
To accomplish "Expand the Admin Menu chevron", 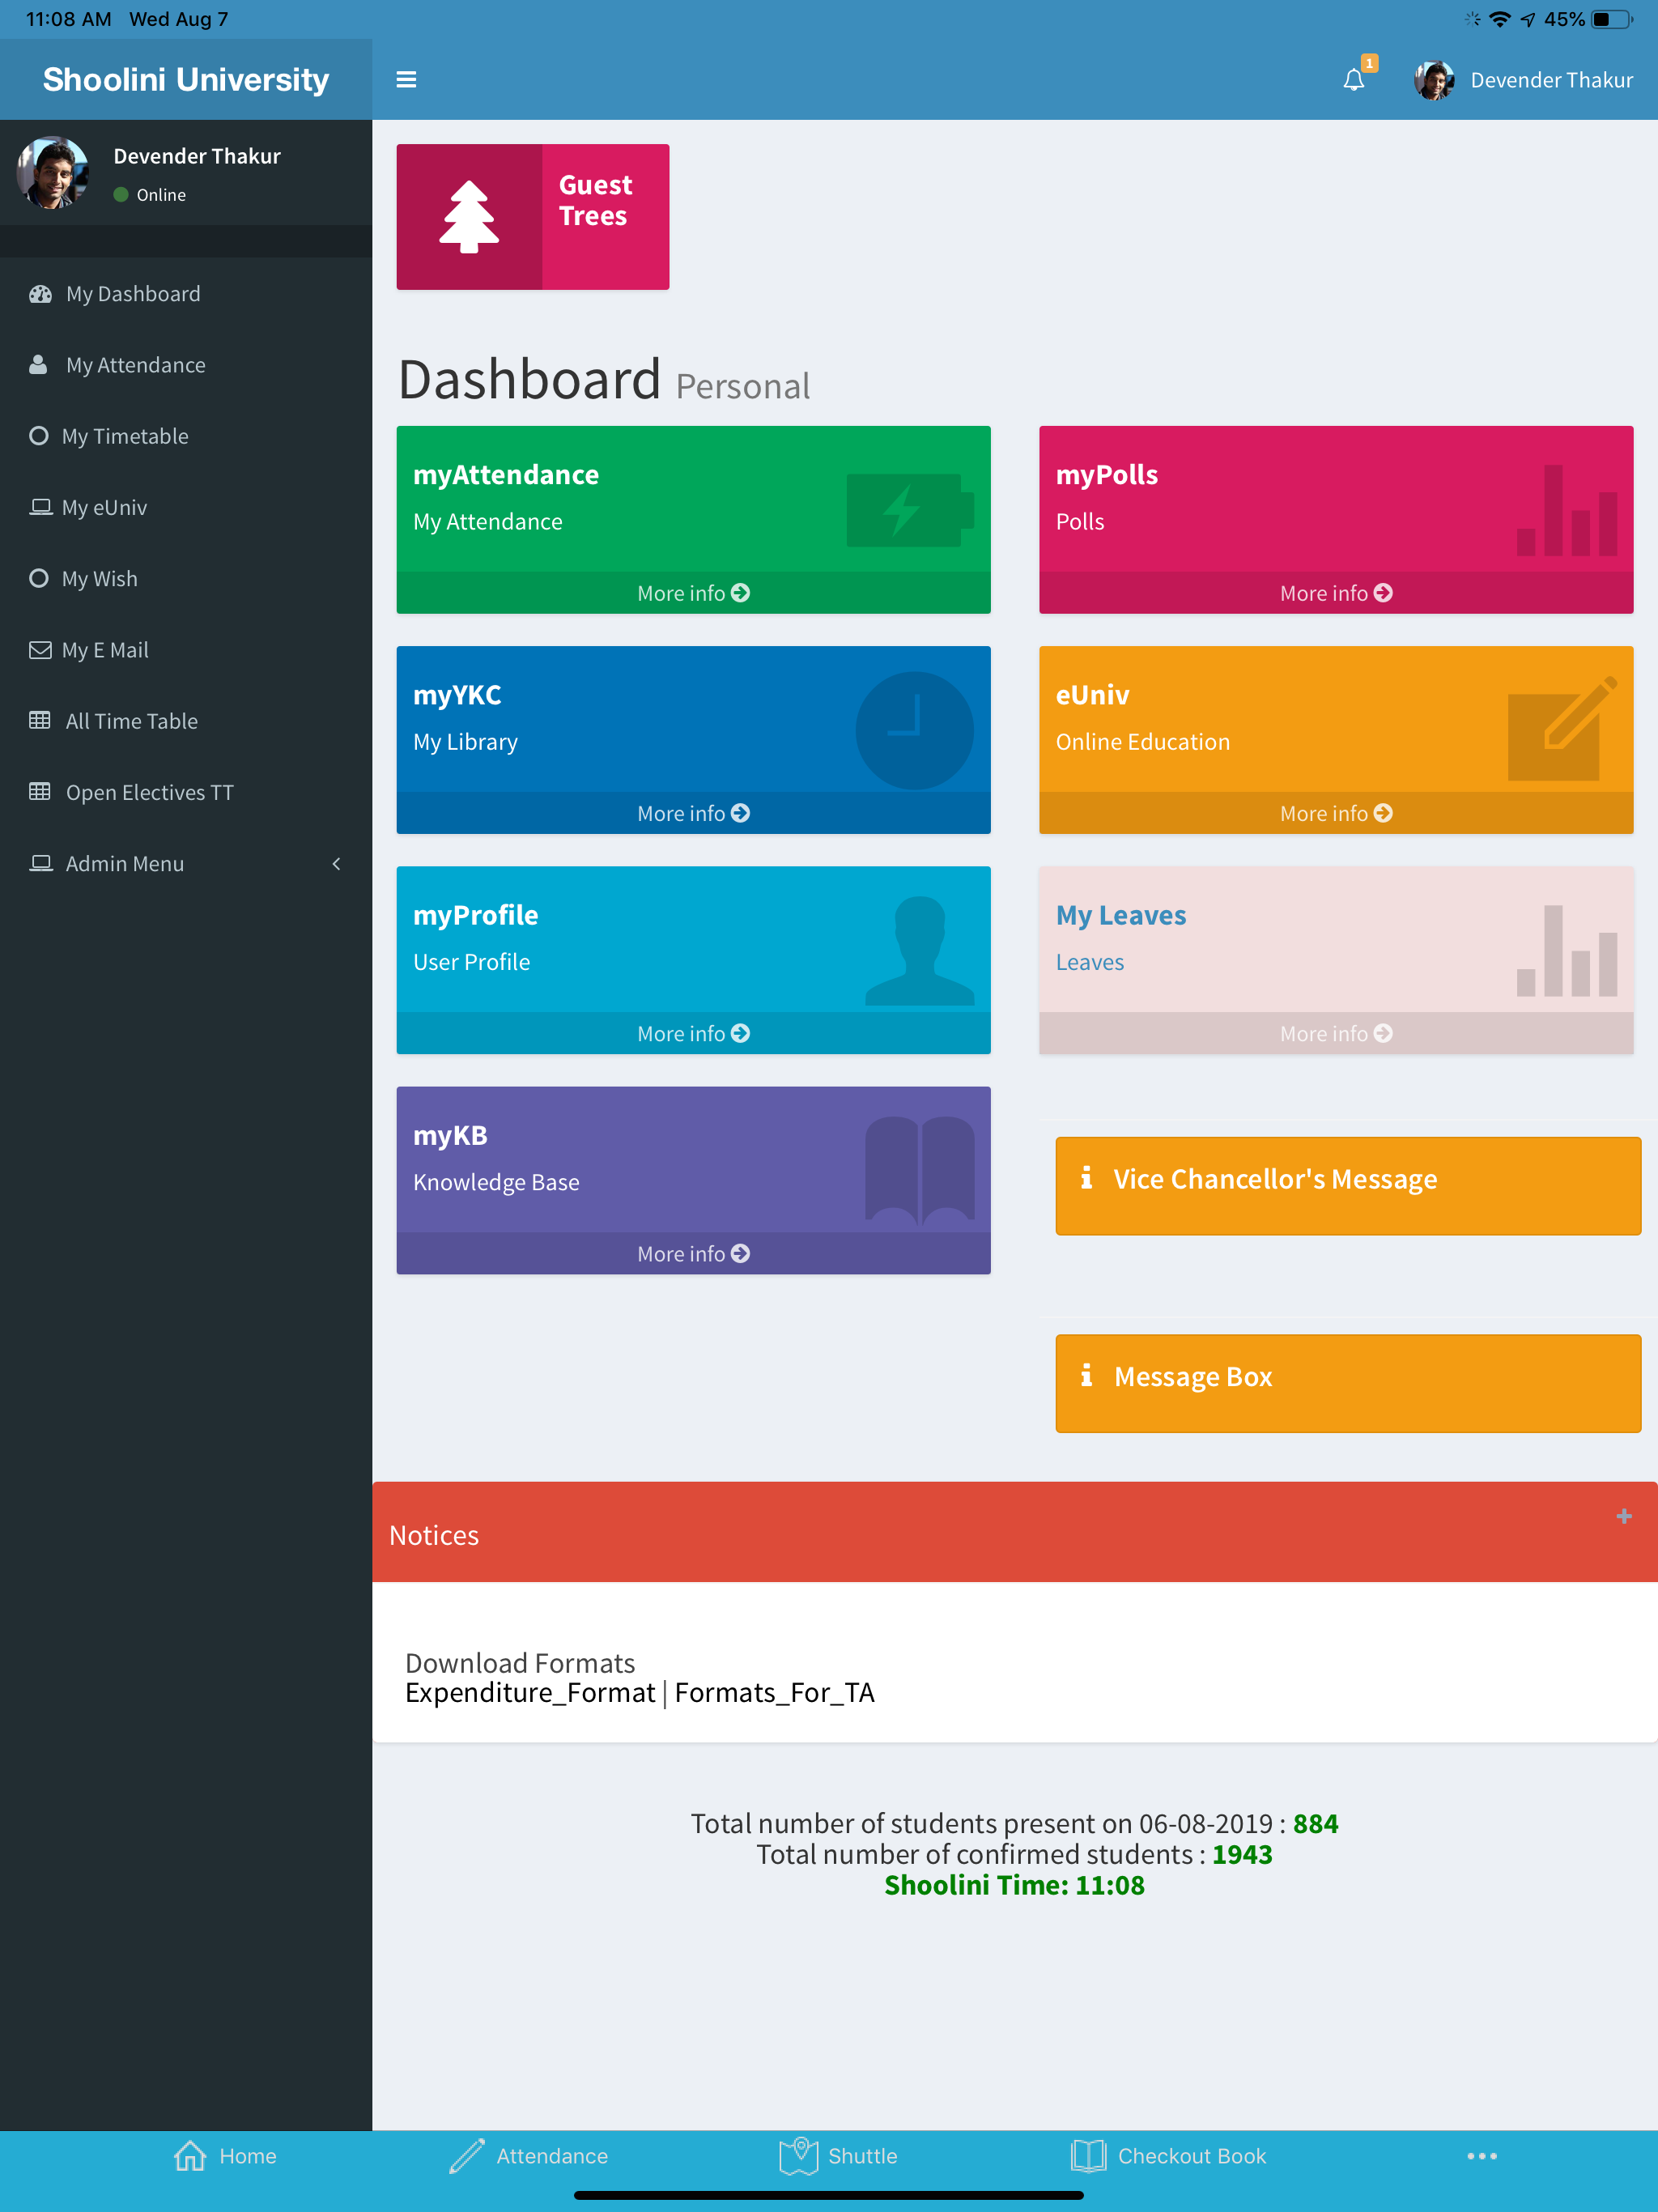I will point(337,864).
